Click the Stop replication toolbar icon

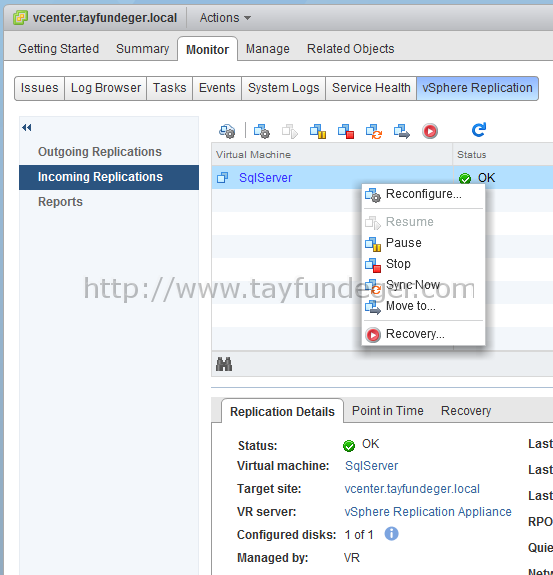coord(346,131)
